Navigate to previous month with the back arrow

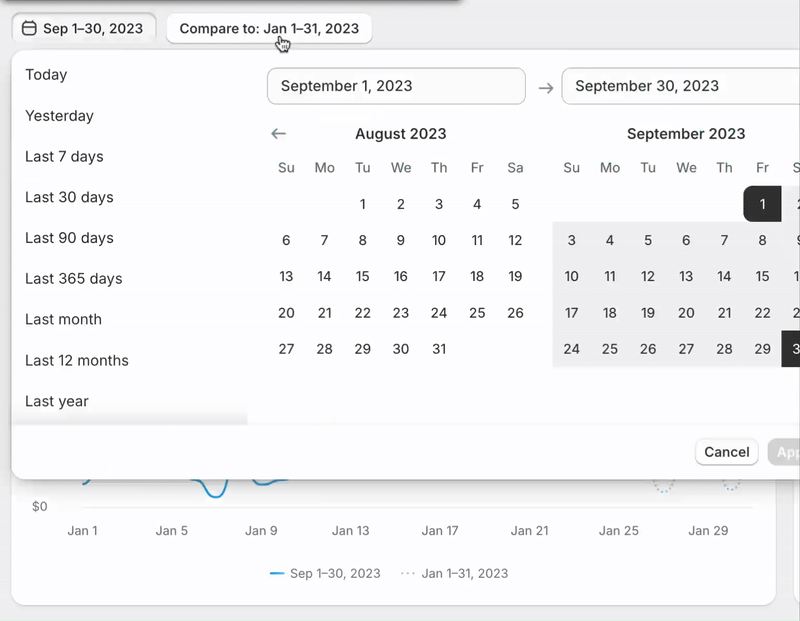point(278,133)
